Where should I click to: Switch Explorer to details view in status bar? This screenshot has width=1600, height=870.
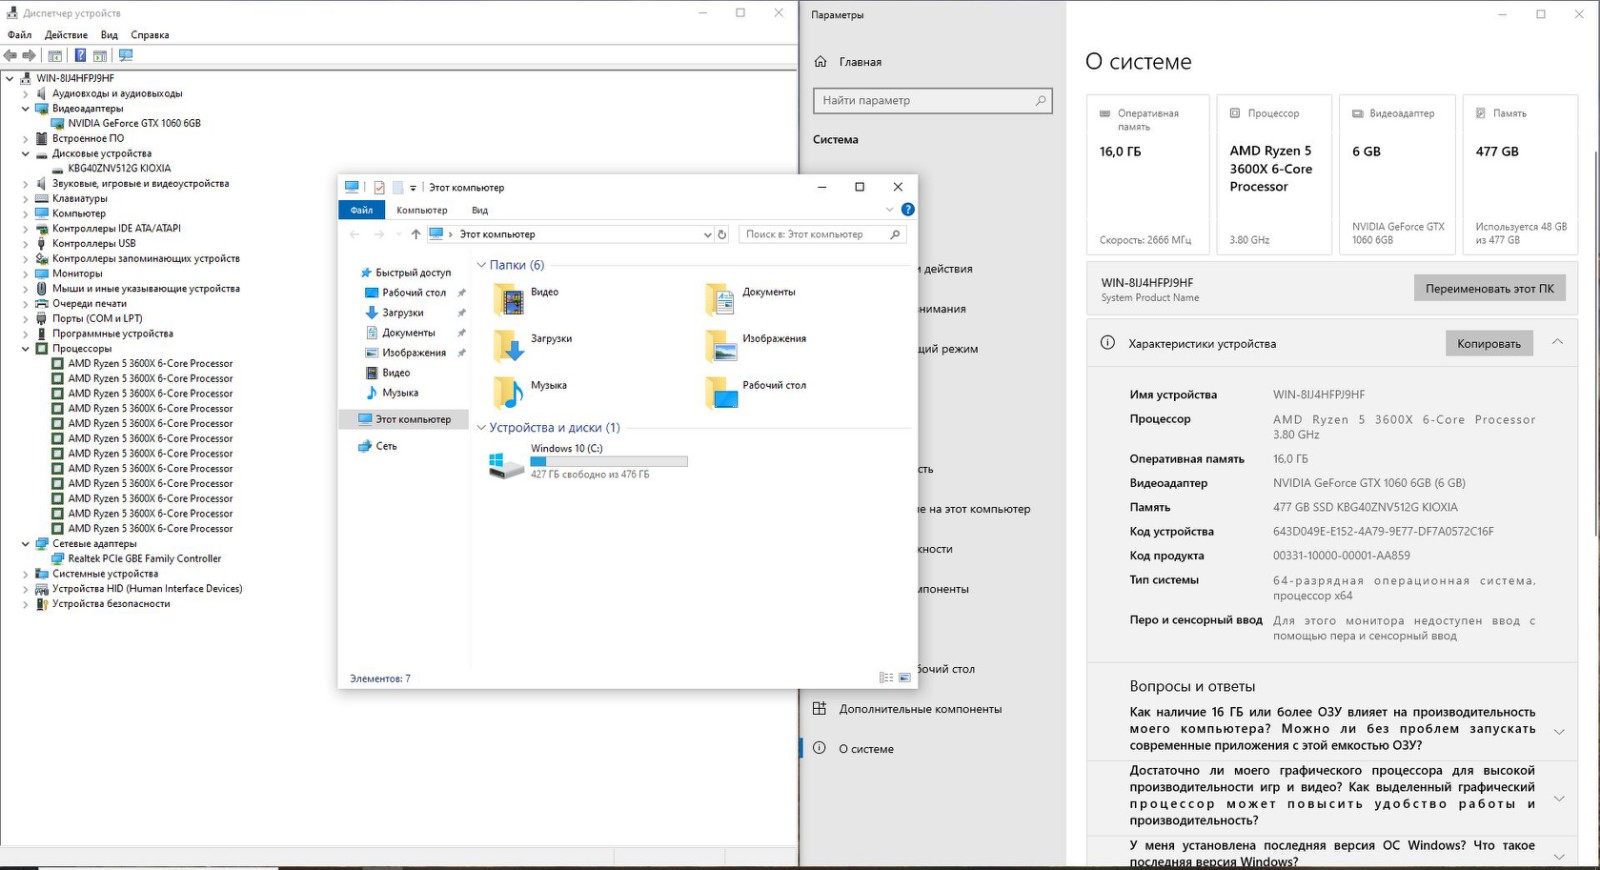(886, 678)
